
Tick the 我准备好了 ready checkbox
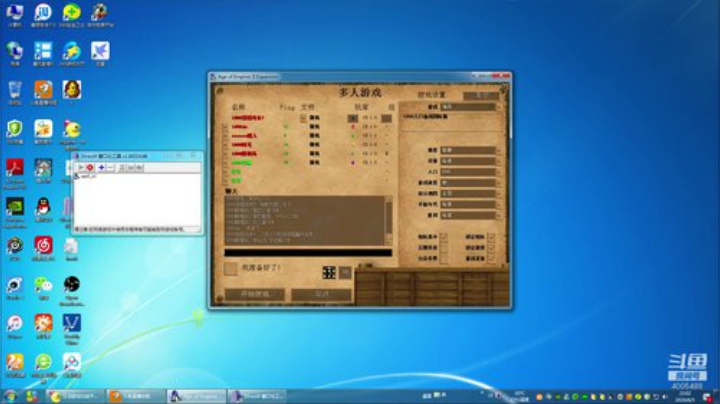pos(231,269)
